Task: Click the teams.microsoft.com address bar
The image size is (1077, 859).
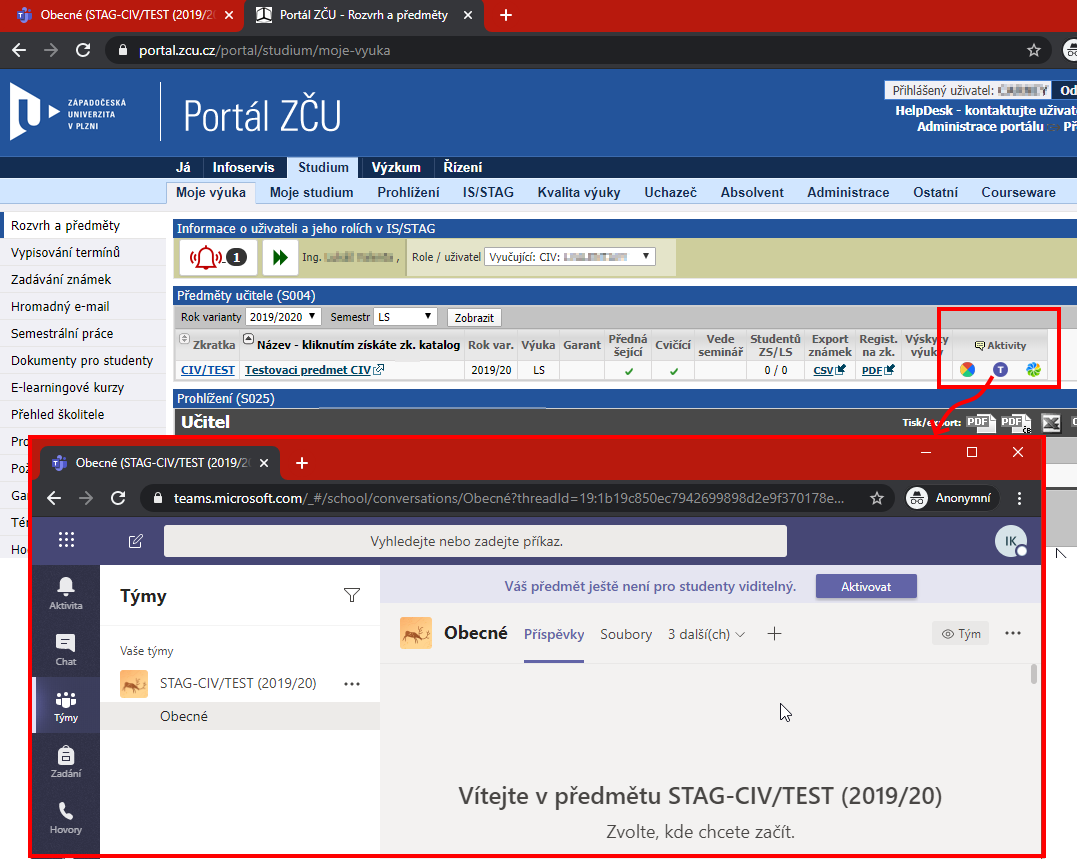Action: (509, 498)
